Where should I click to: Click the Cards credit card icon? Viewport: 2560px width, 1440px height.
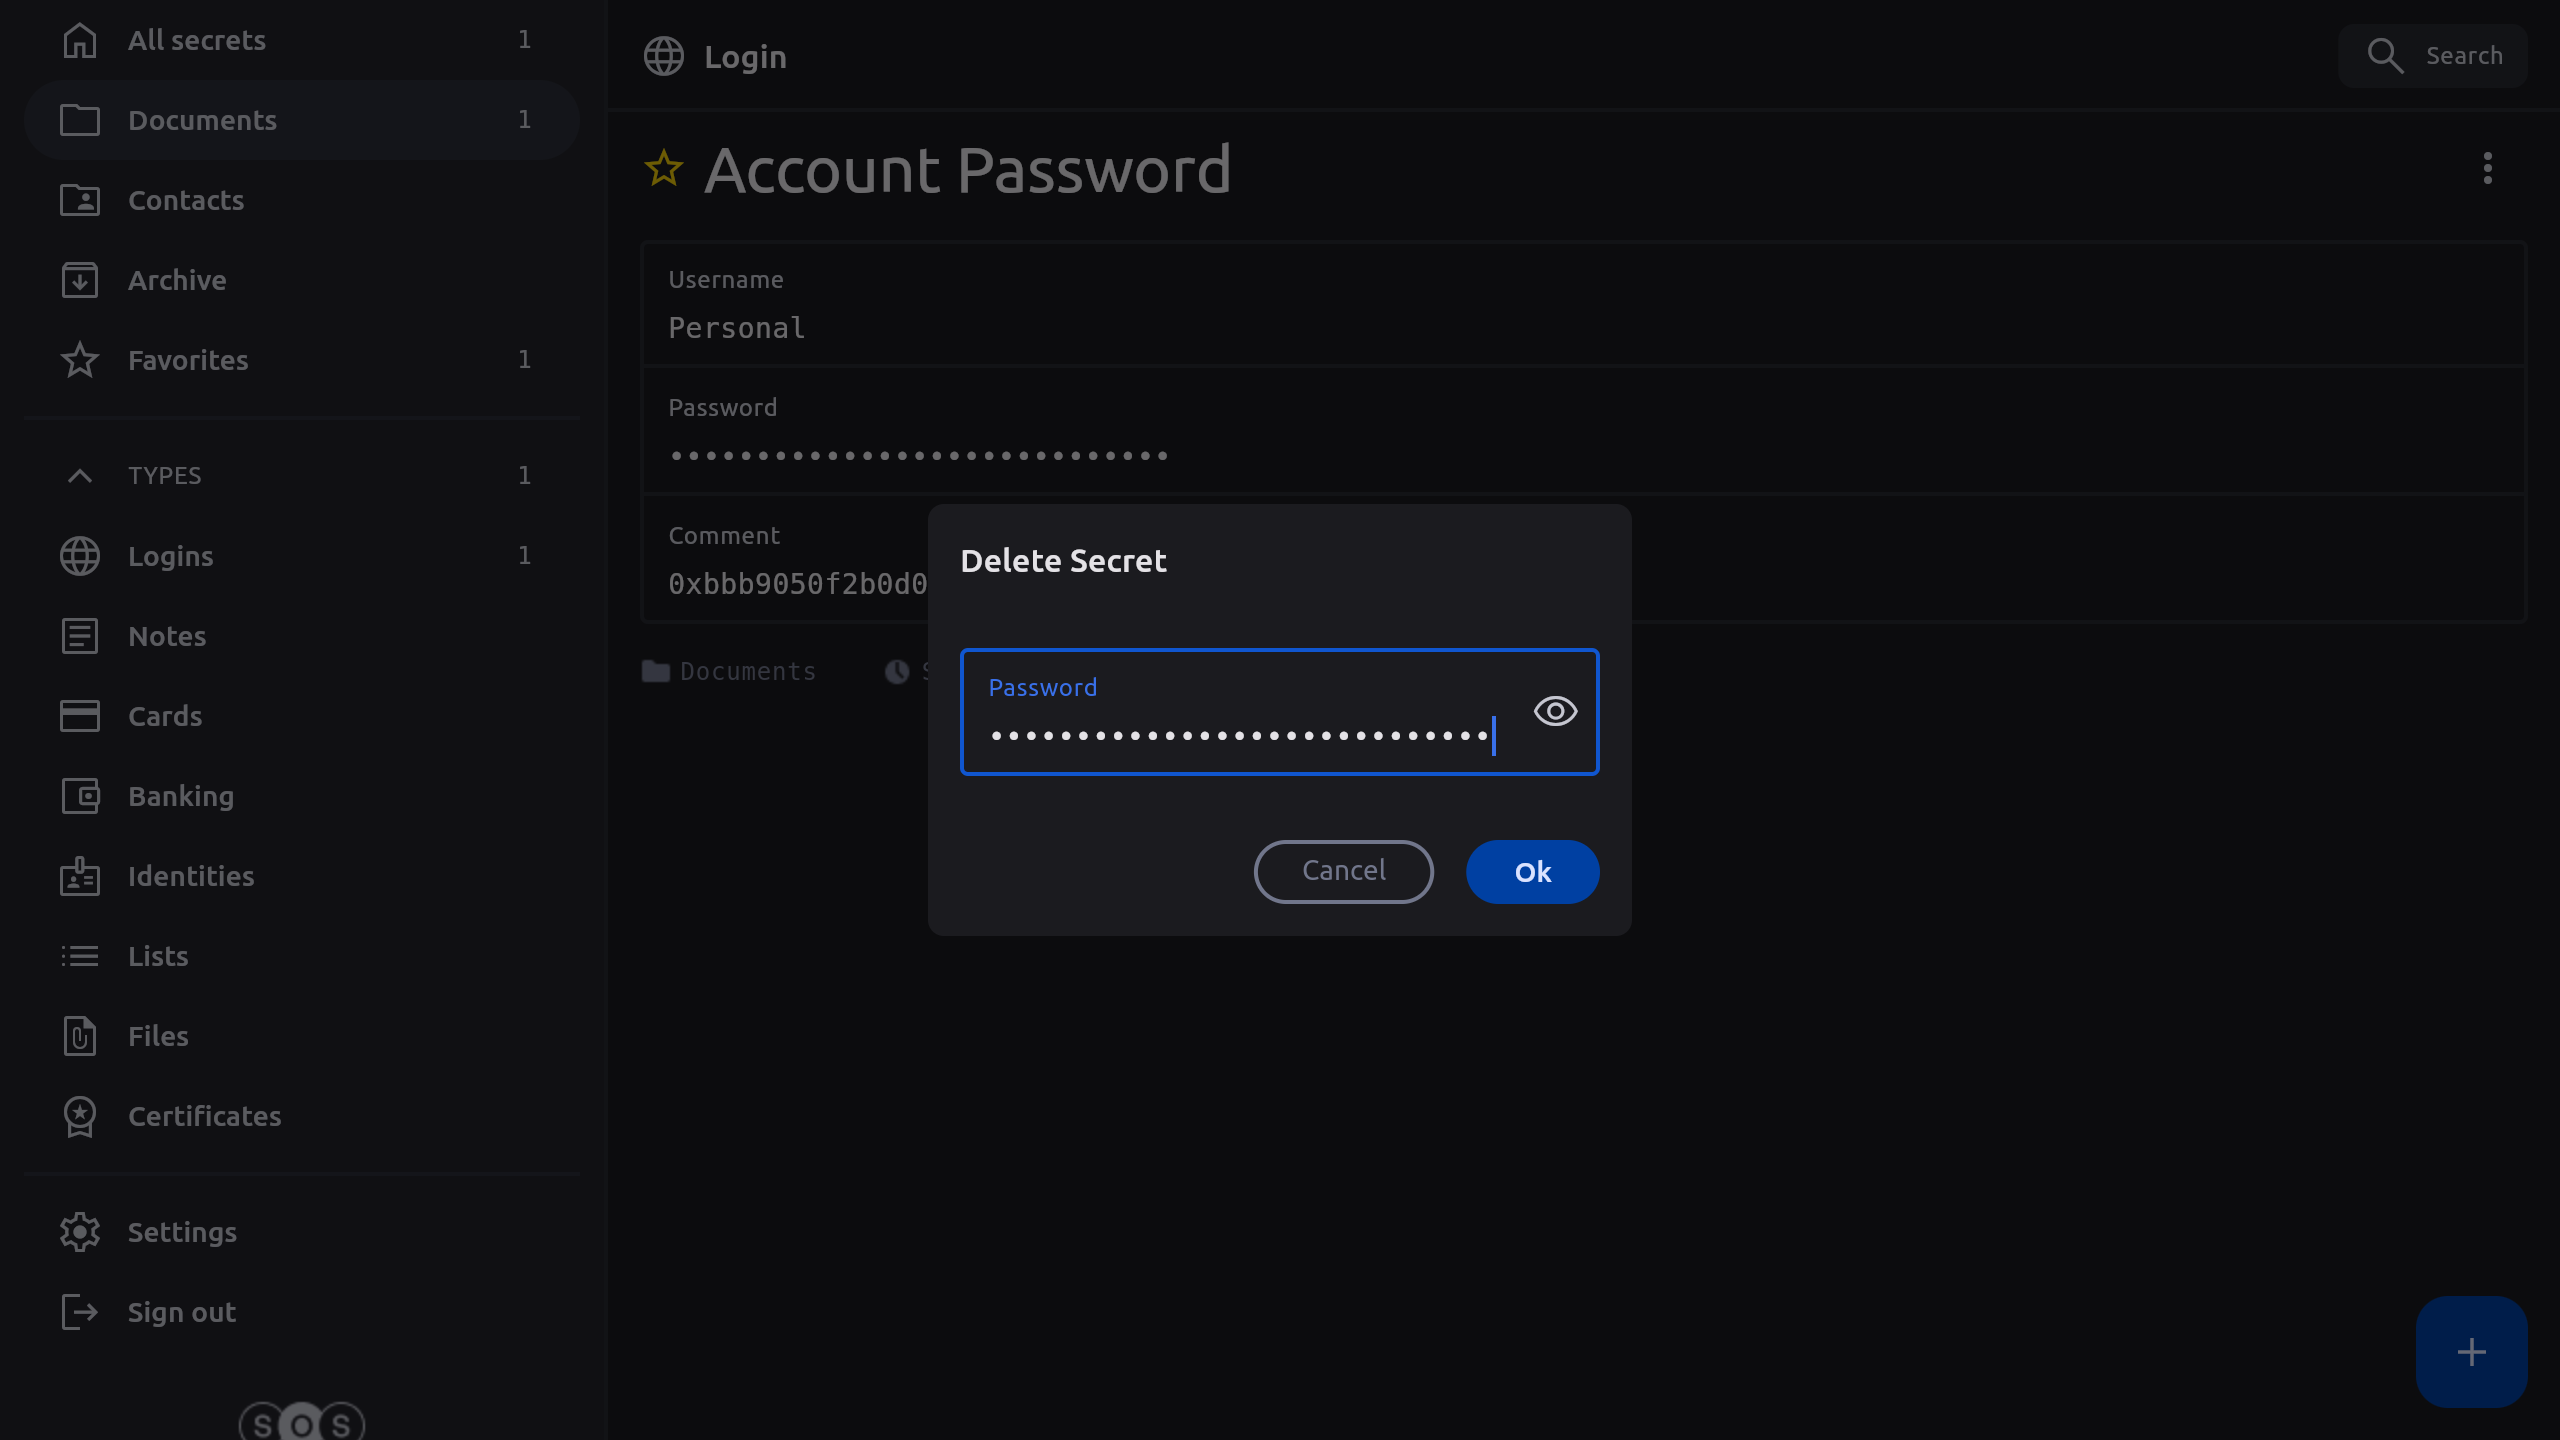point(80,716)
